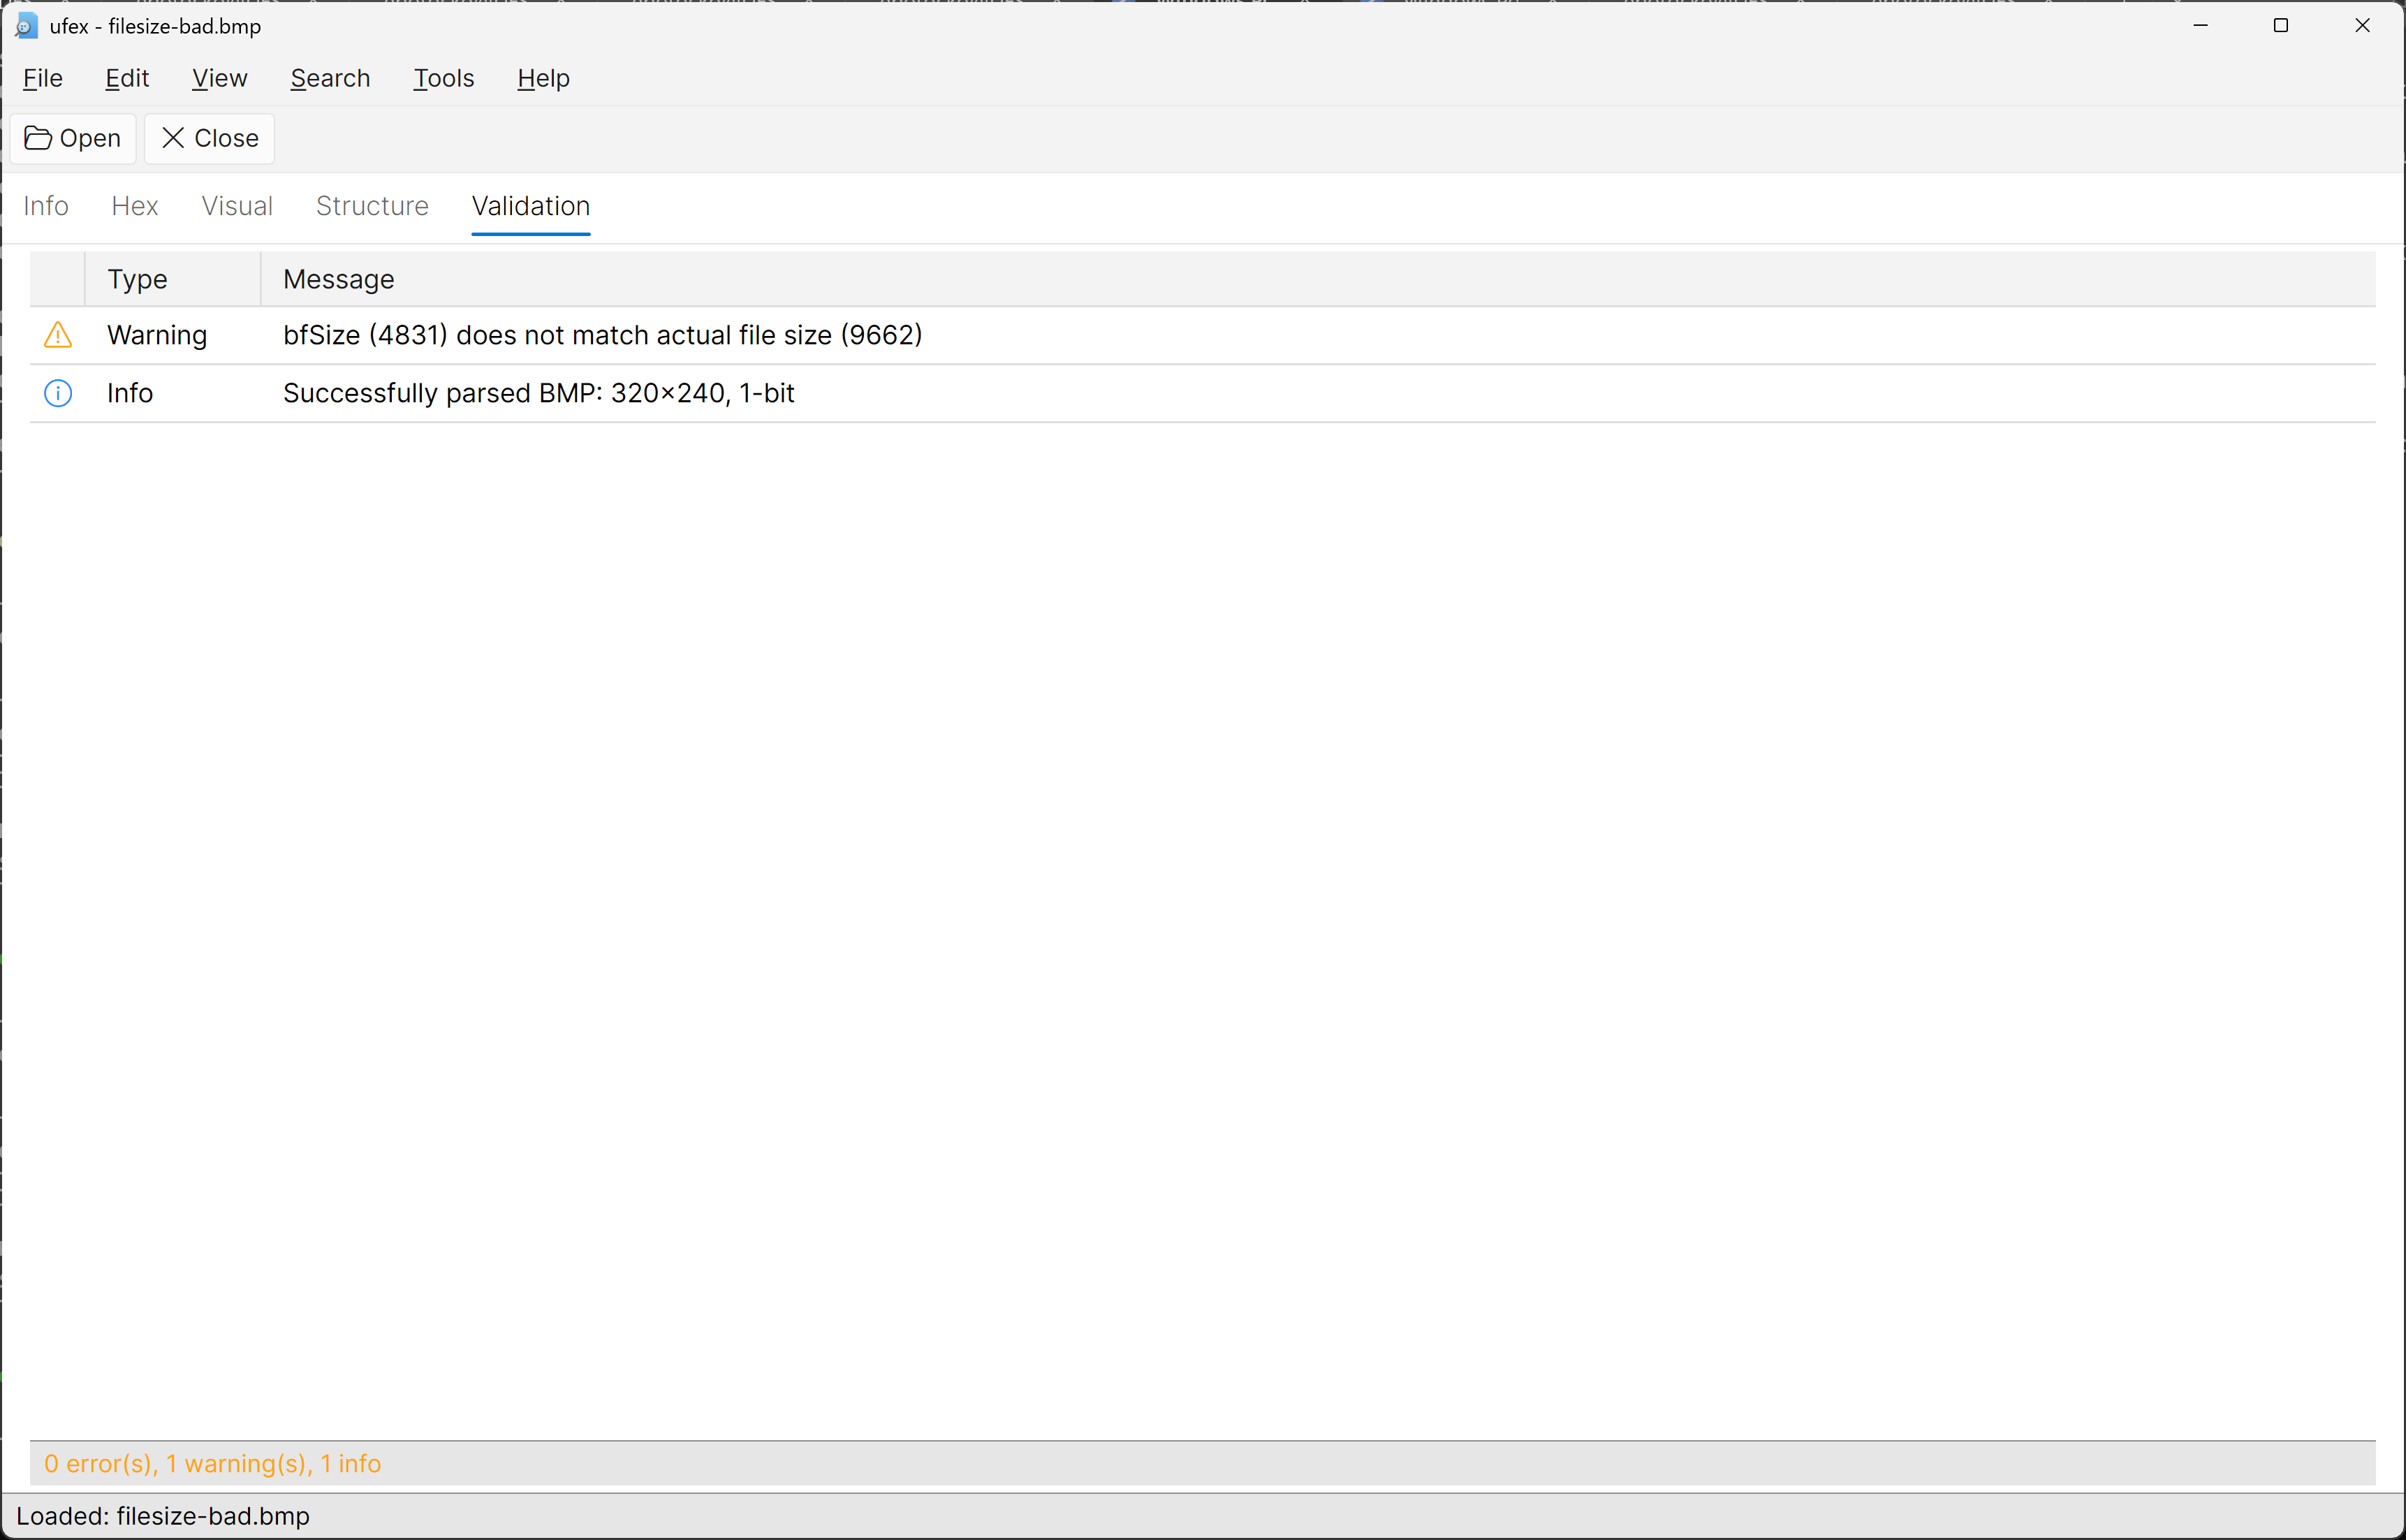Open the Tools menu

(443, 78)
